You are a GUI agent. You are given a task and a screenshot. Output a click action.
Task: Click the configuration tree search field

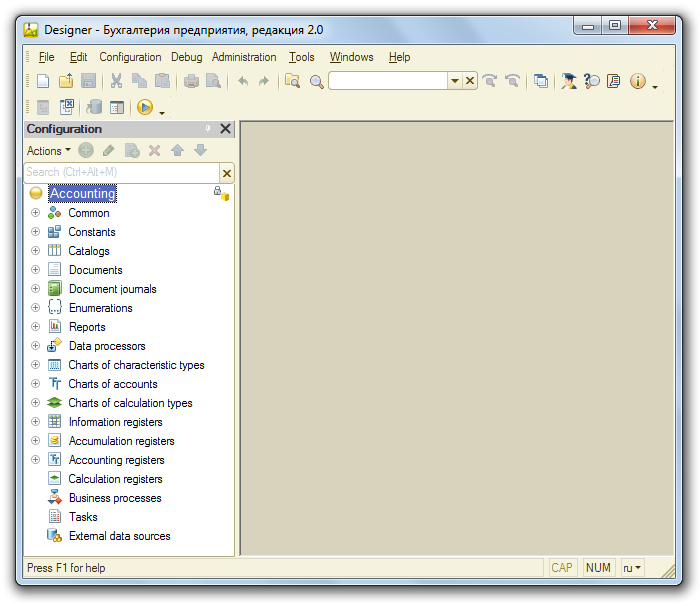click(121, 172)
